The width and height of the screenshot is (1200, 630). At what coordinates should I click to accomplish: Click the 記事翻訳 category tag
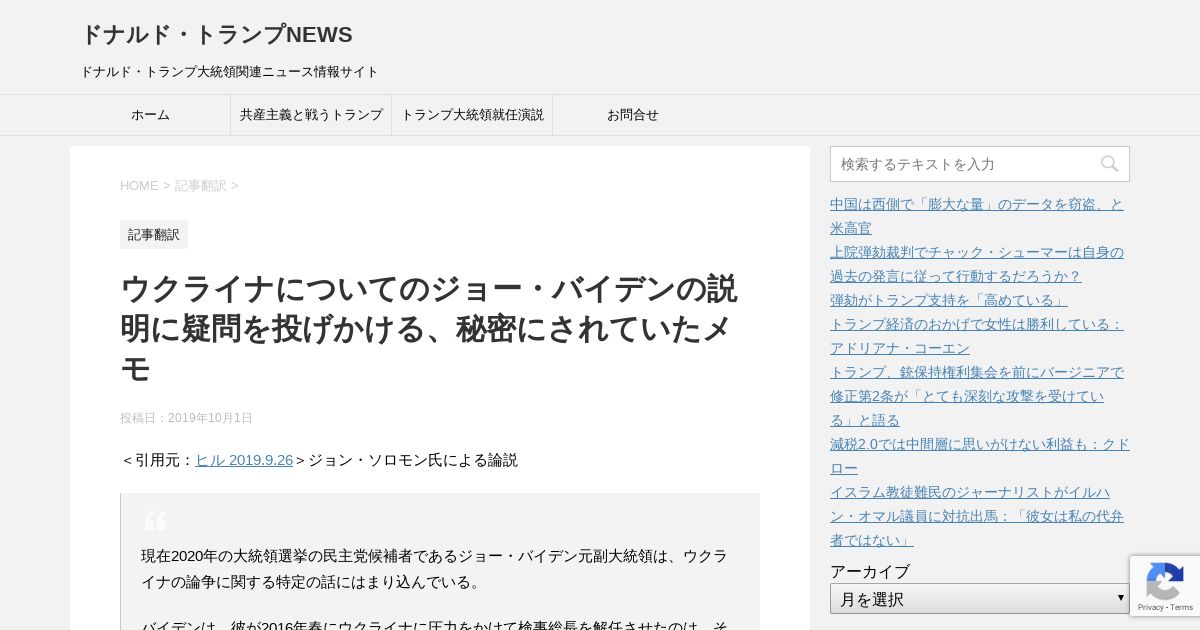[154, 235]
